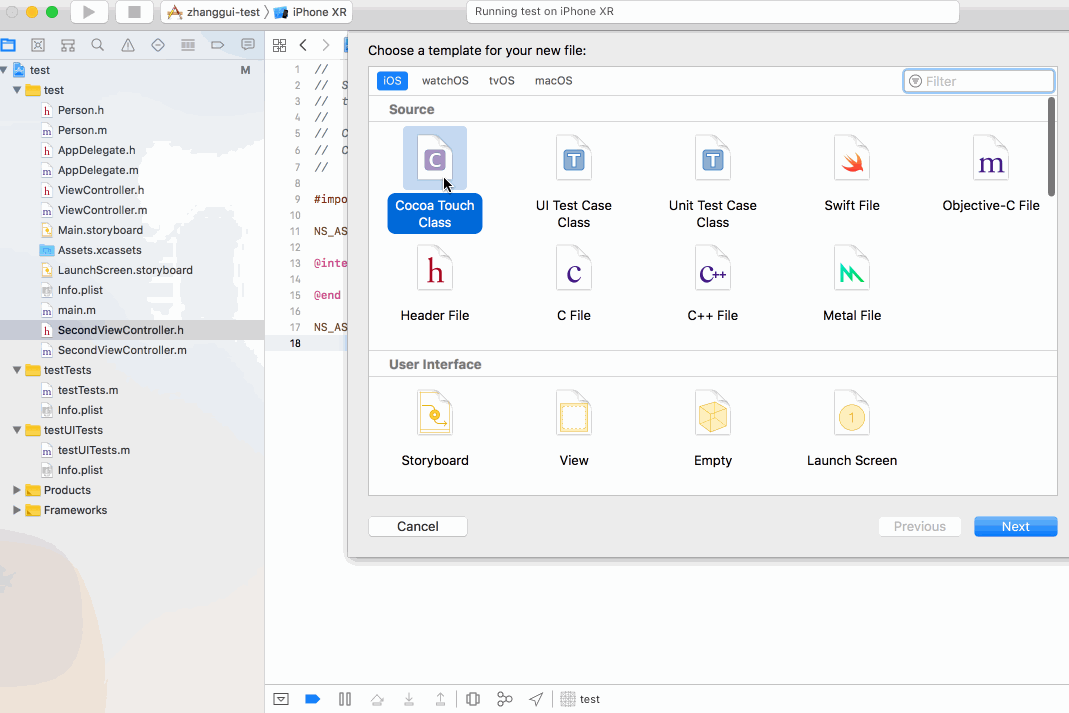Image resolution: width=1069 pixels, height=713 pixels.
Task: Switch to the watchOS template tab
Action: coord(445,81)
